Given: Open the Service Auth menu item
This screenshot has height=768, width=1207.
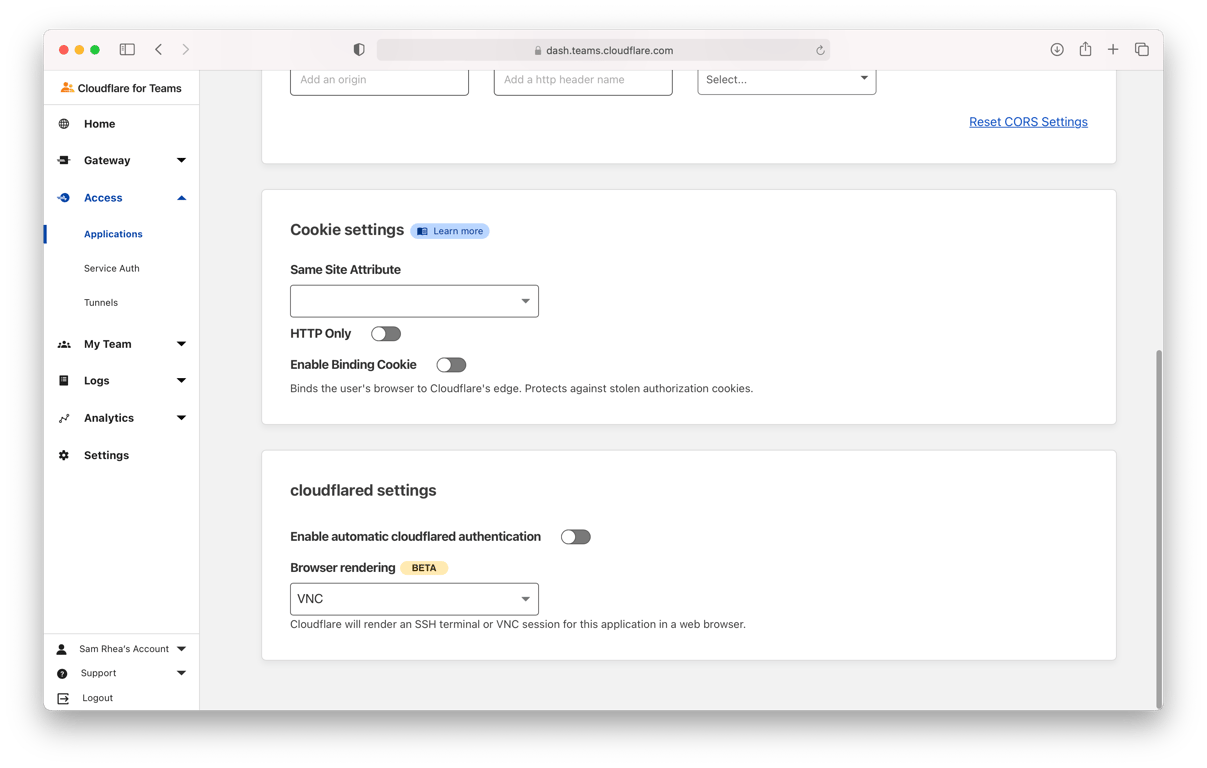Looking at the screenshot, I should click(112, 268).
